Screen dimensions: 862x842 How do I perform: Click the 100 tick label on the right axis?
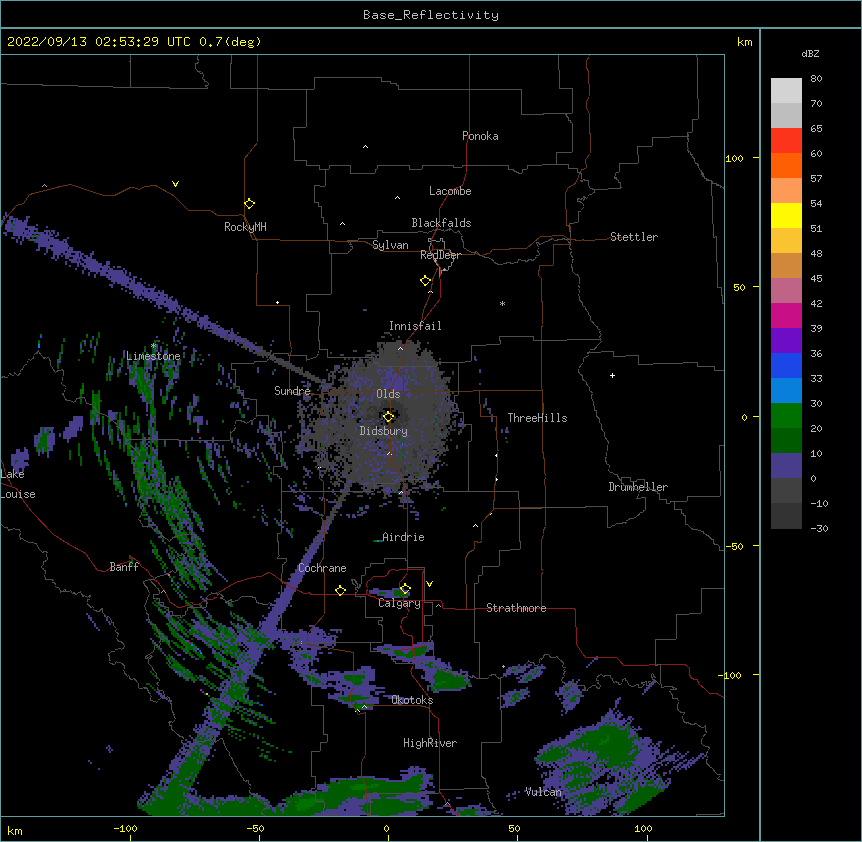[734, 158]
